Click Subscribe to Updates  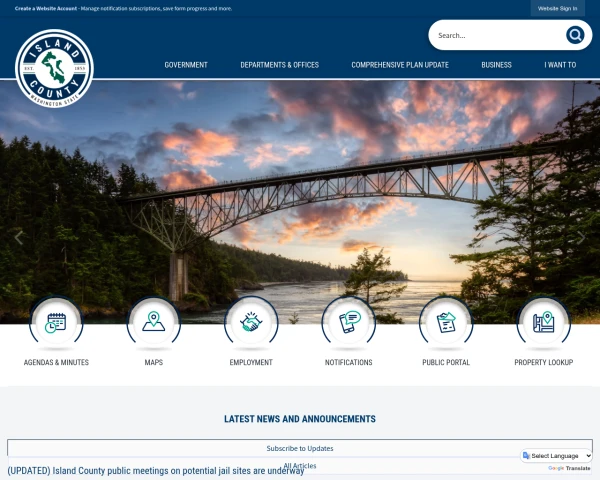[x=300, y=448]
